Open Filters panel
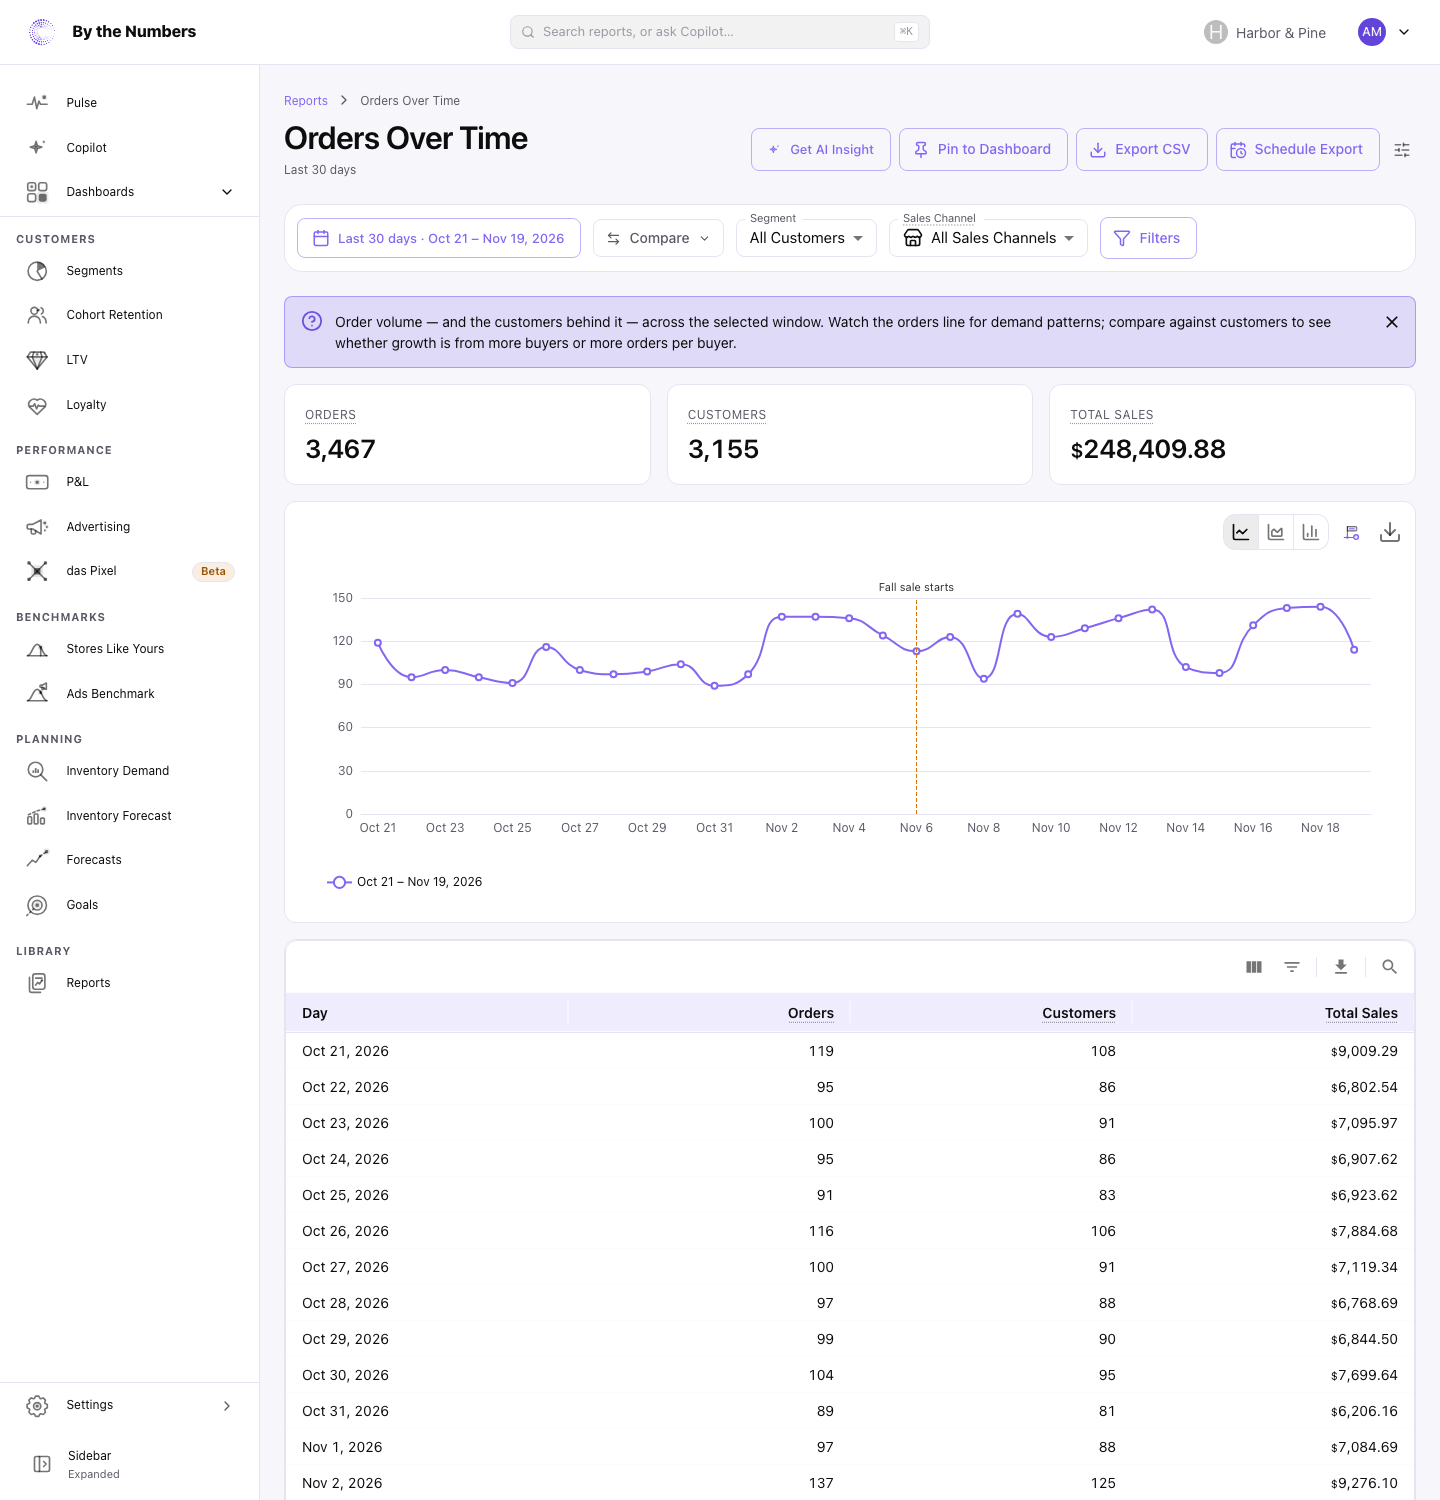 (x=1148, y=238)
